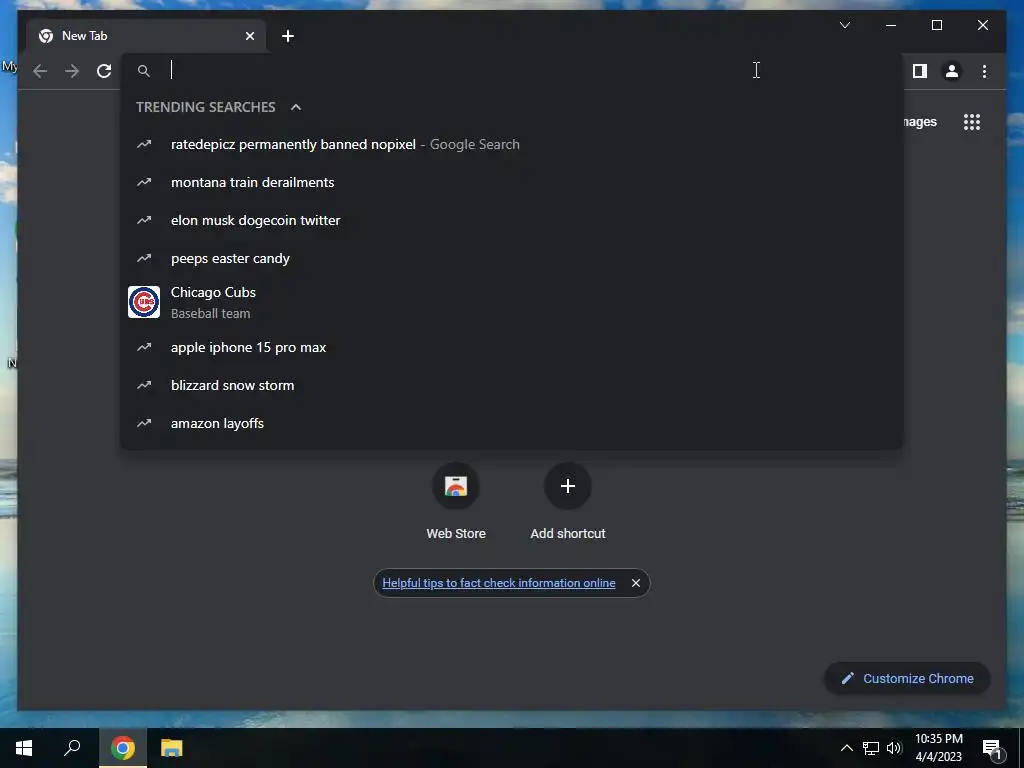Open the tab search chevron in the title bar

point(844,25)
